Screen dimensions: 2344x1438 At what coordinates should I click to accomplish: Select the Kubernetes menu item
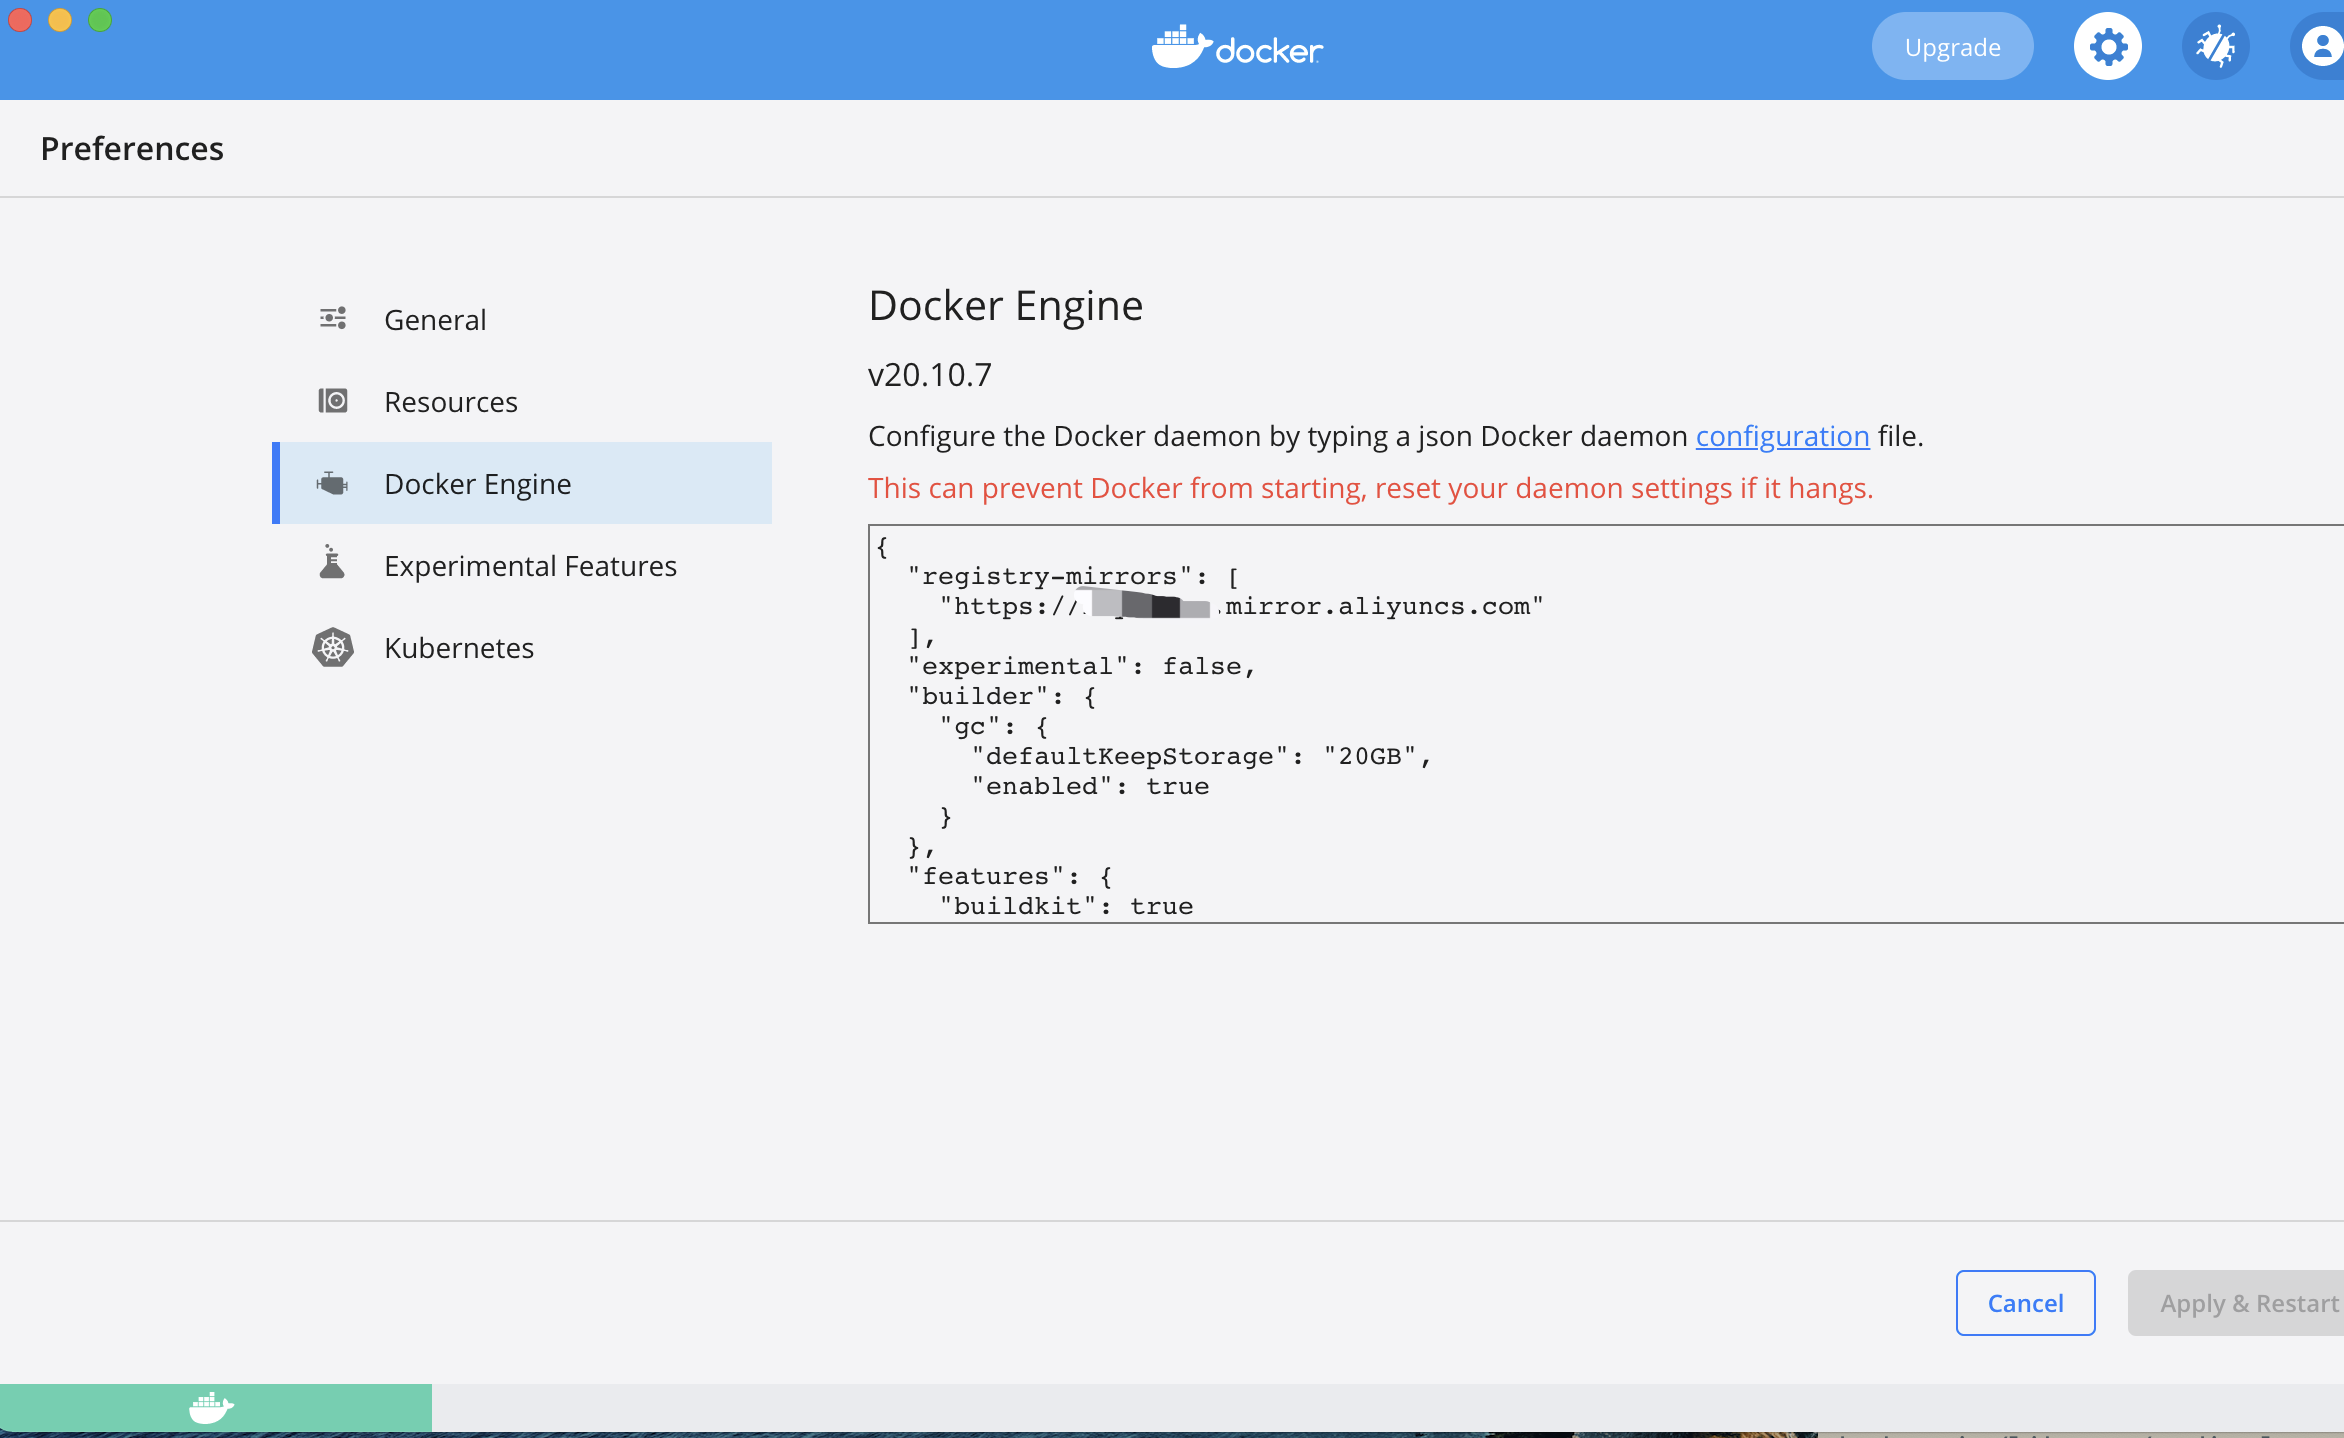[x=460, y=646]
